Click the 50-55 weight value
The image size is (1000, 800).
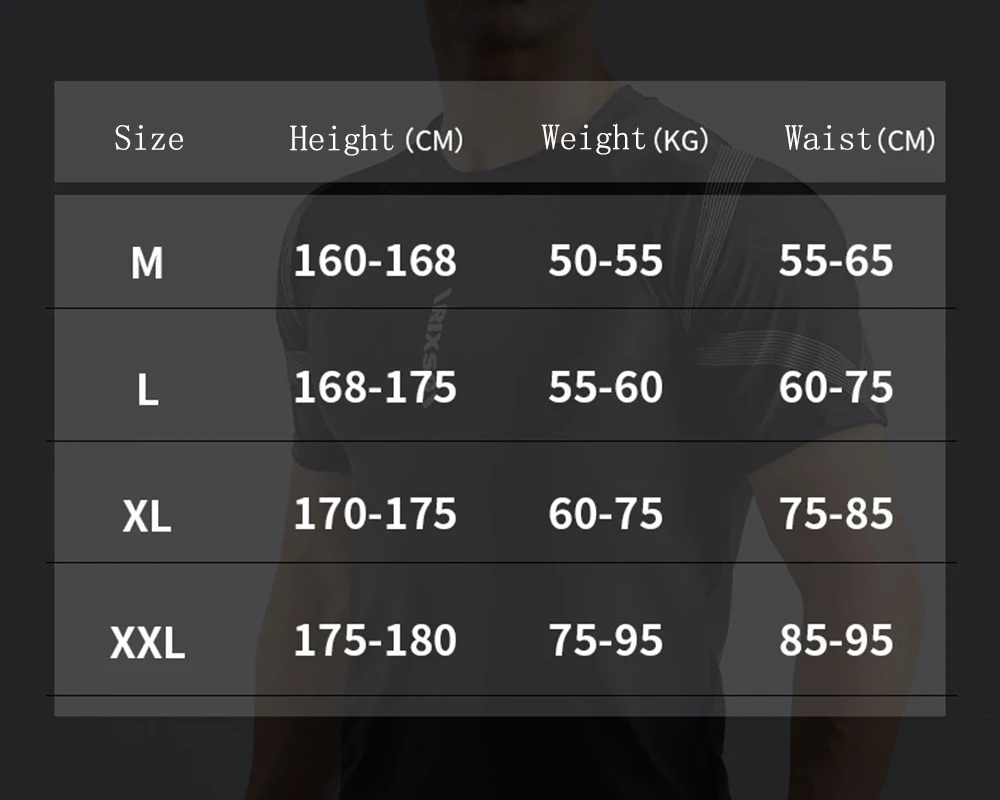point(606,260)
